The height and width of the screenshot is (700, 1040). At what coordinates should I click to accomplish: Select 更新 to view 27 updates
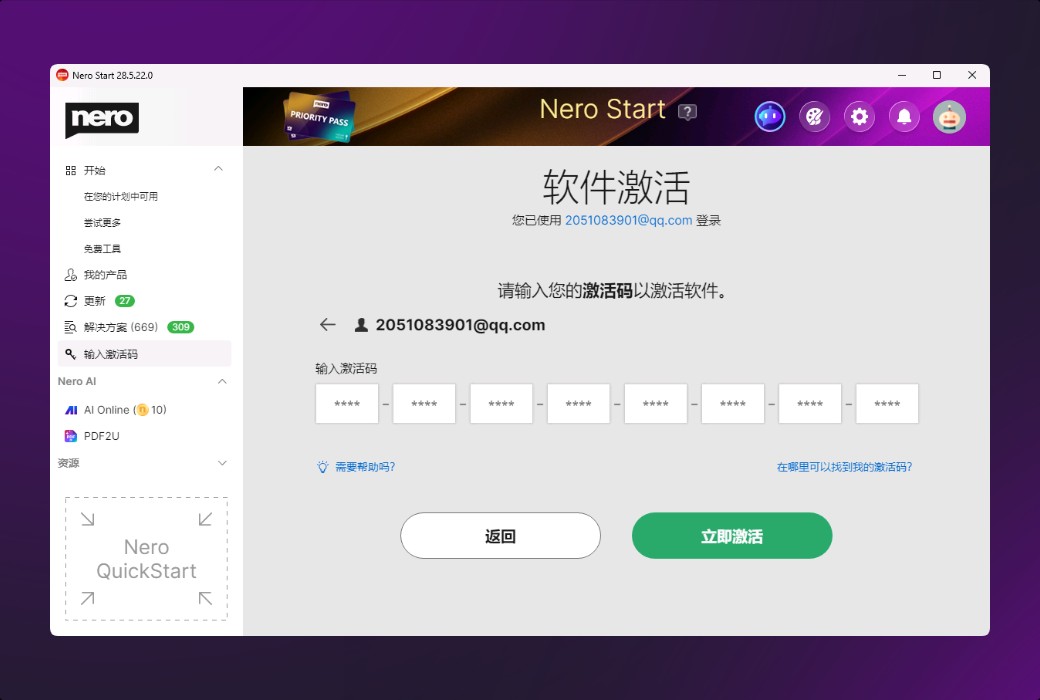100,300
